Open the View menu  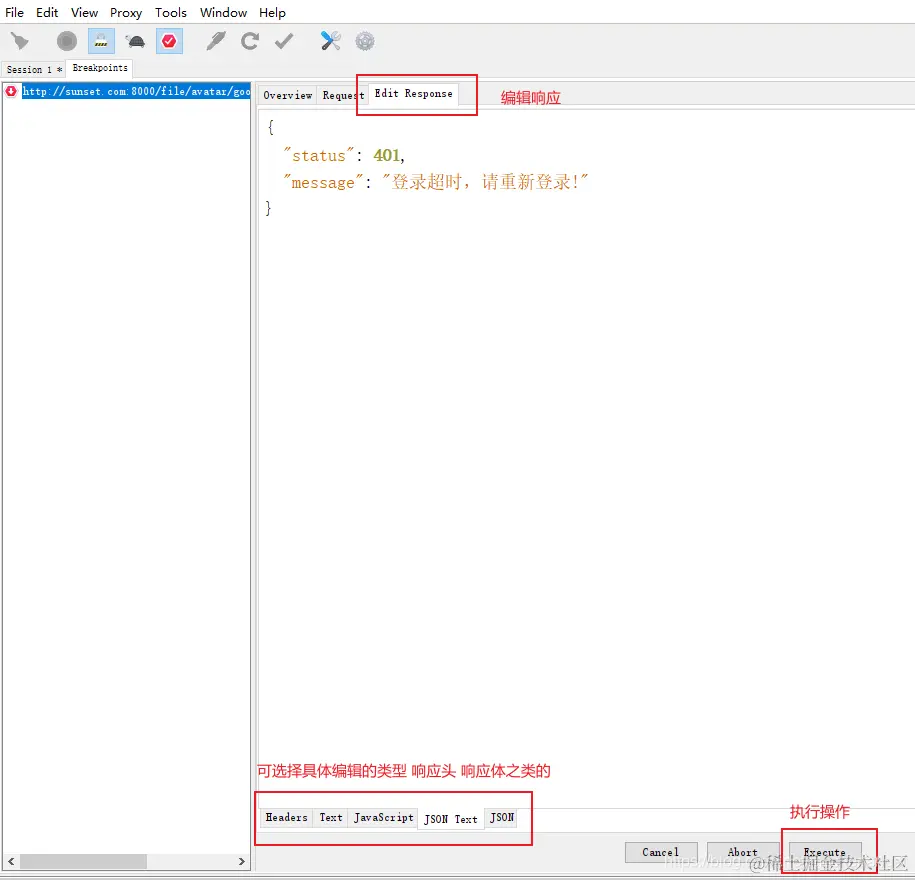point(84,12)
